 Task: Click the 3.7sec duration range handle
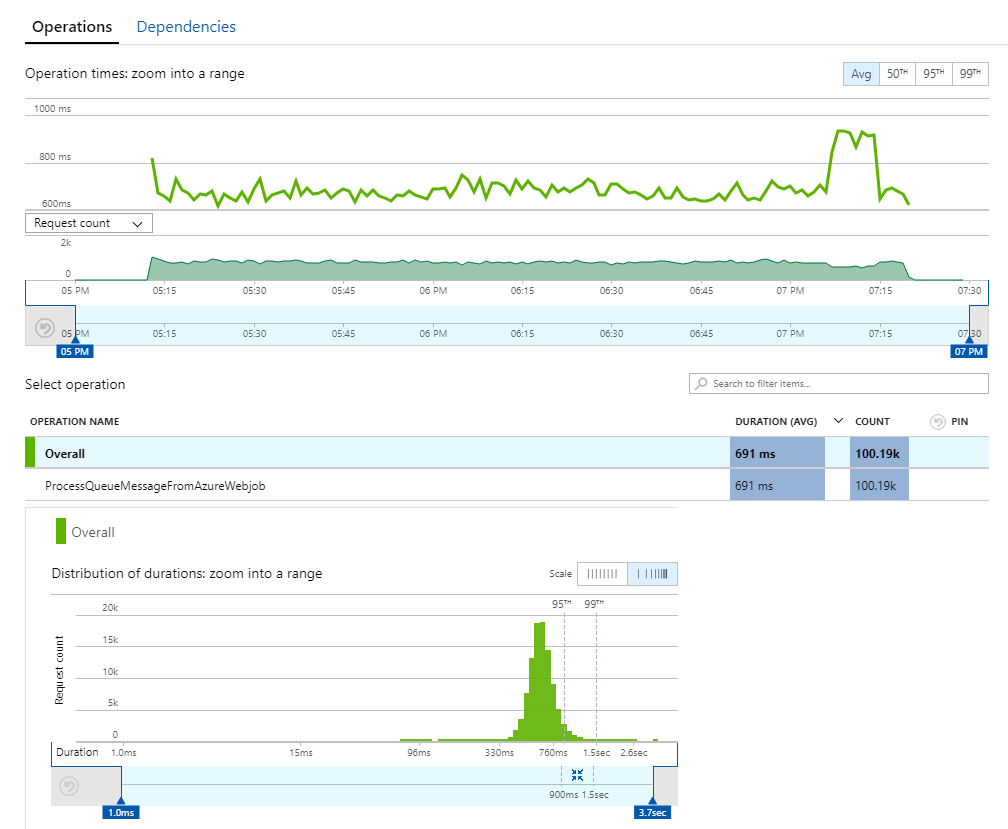tap(652, 812)
